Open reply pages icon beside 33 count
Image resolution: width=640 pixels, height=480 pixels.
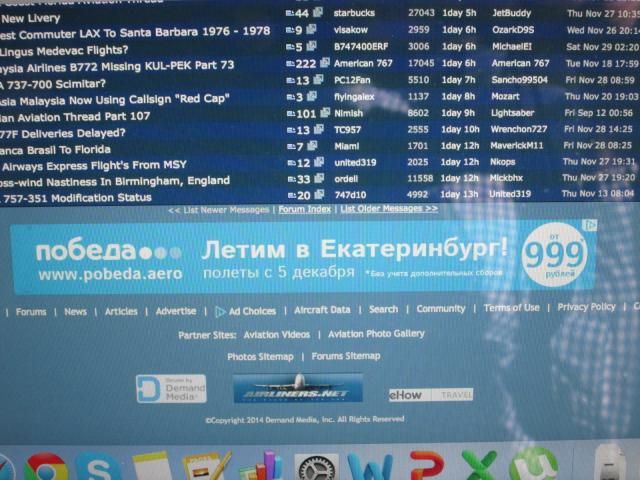click(319, 178)
